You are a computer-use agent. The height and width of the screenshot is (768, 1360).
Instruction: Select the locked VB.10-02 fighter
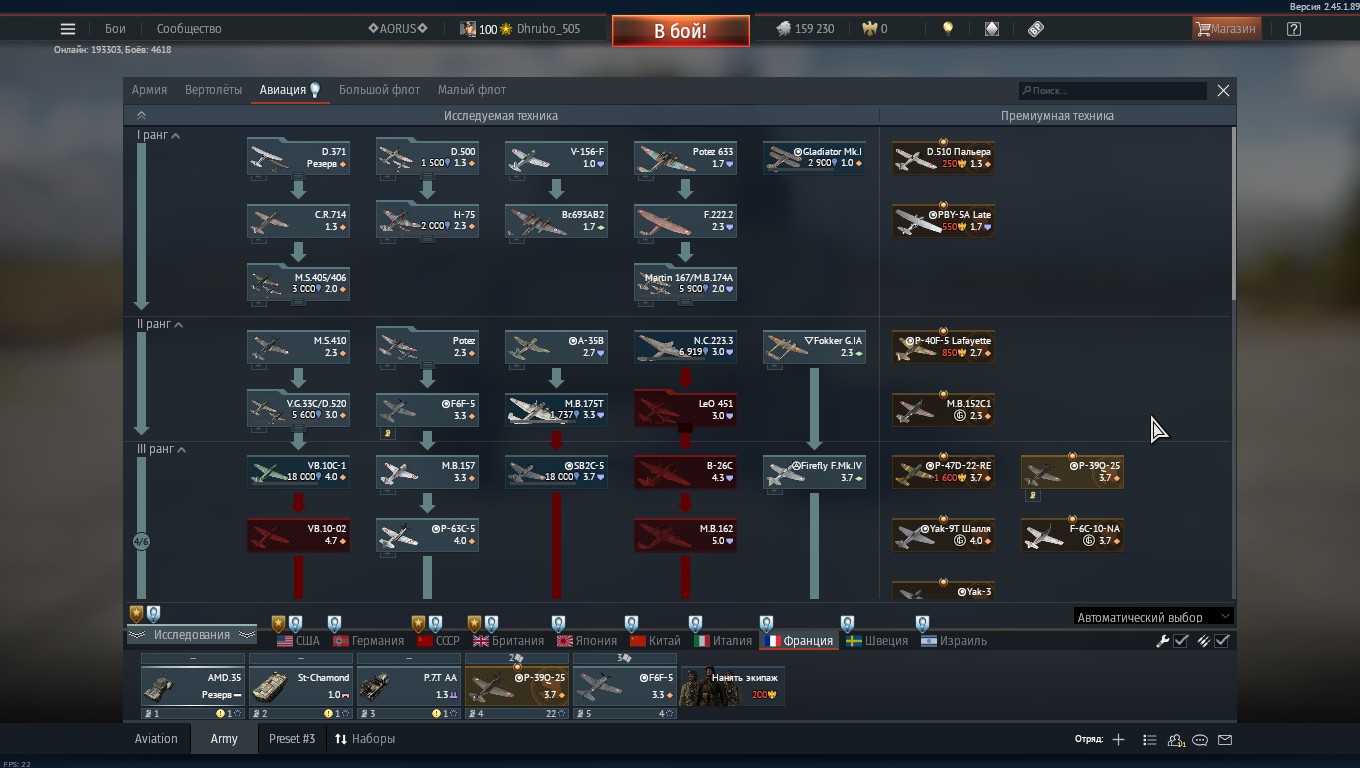click(x=298, y=535)
